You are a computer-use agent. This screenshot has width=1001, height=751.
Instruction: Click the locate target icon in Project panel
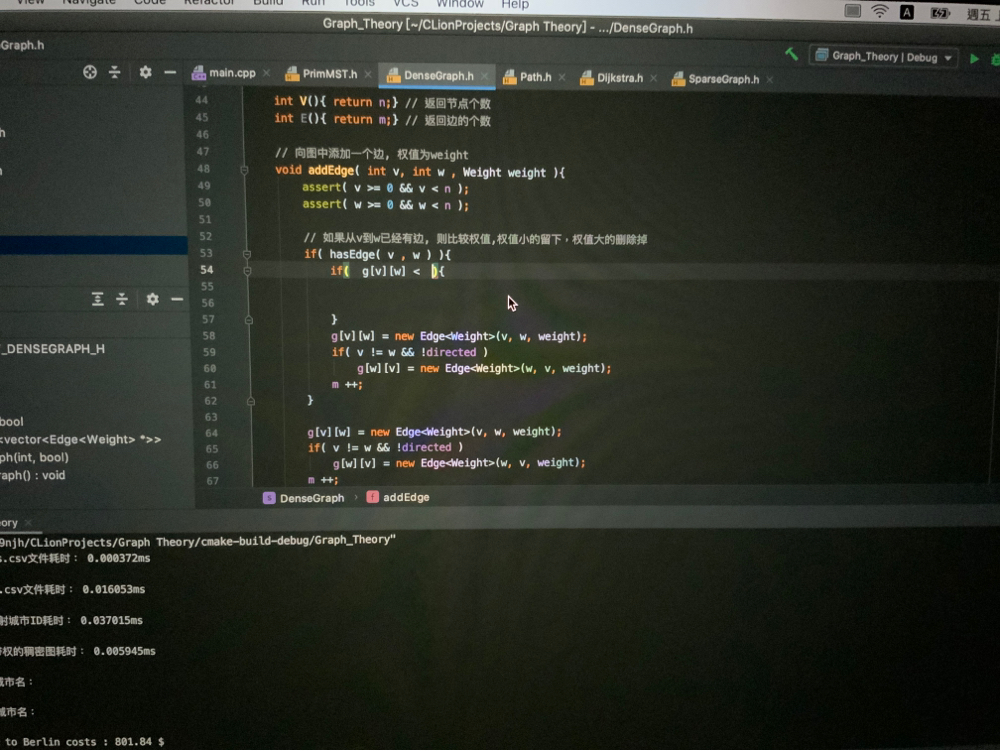tap(90, 72)
